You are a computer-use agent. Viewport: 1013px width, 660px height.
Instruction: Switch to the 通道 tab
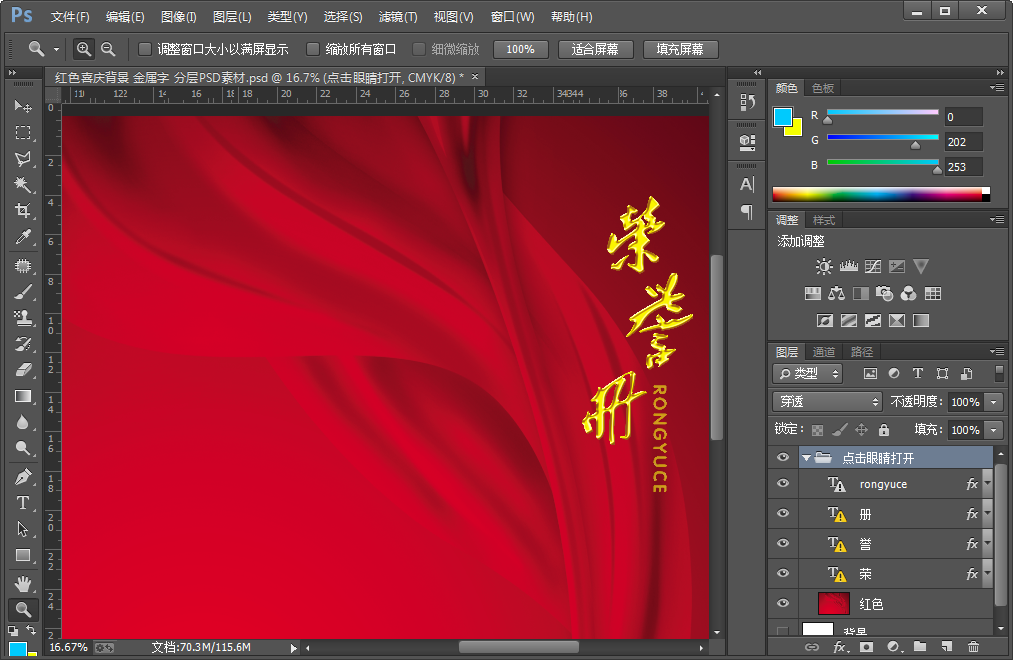(x=824, y=352)
